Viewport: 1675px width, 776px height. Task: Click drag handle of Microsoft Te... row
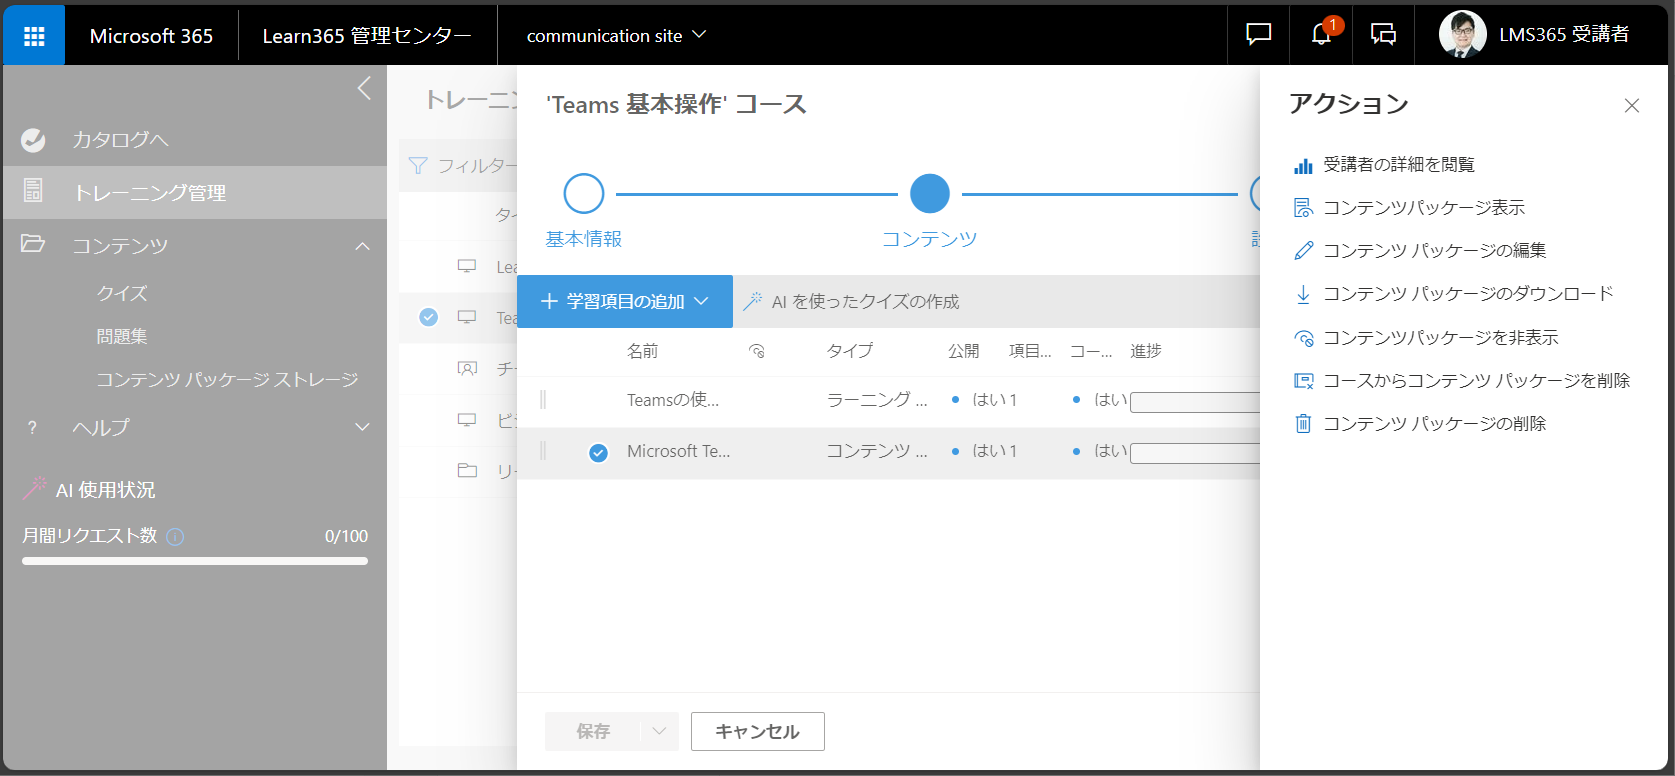point(543,451)
